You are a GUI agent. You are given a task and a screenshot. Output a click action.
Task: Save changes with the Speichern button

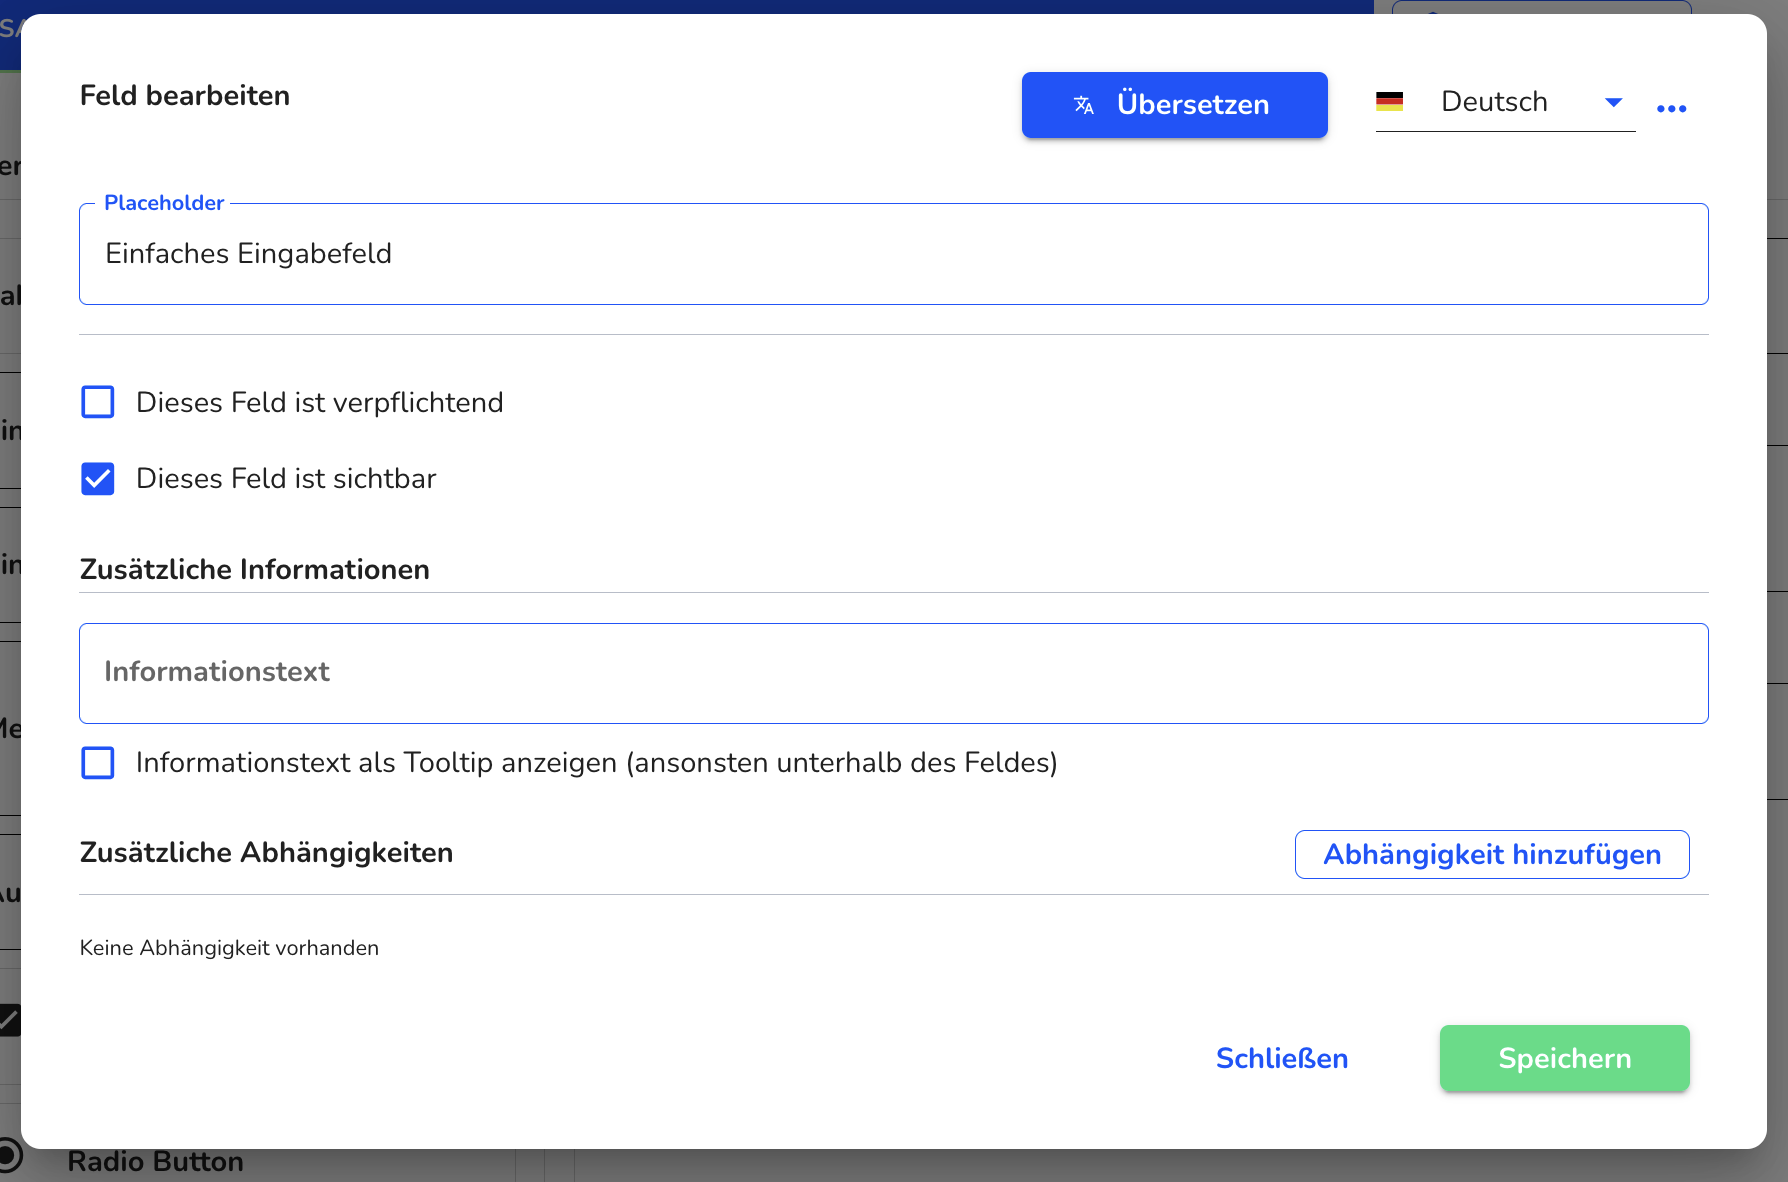[x=1564, y=1058]
